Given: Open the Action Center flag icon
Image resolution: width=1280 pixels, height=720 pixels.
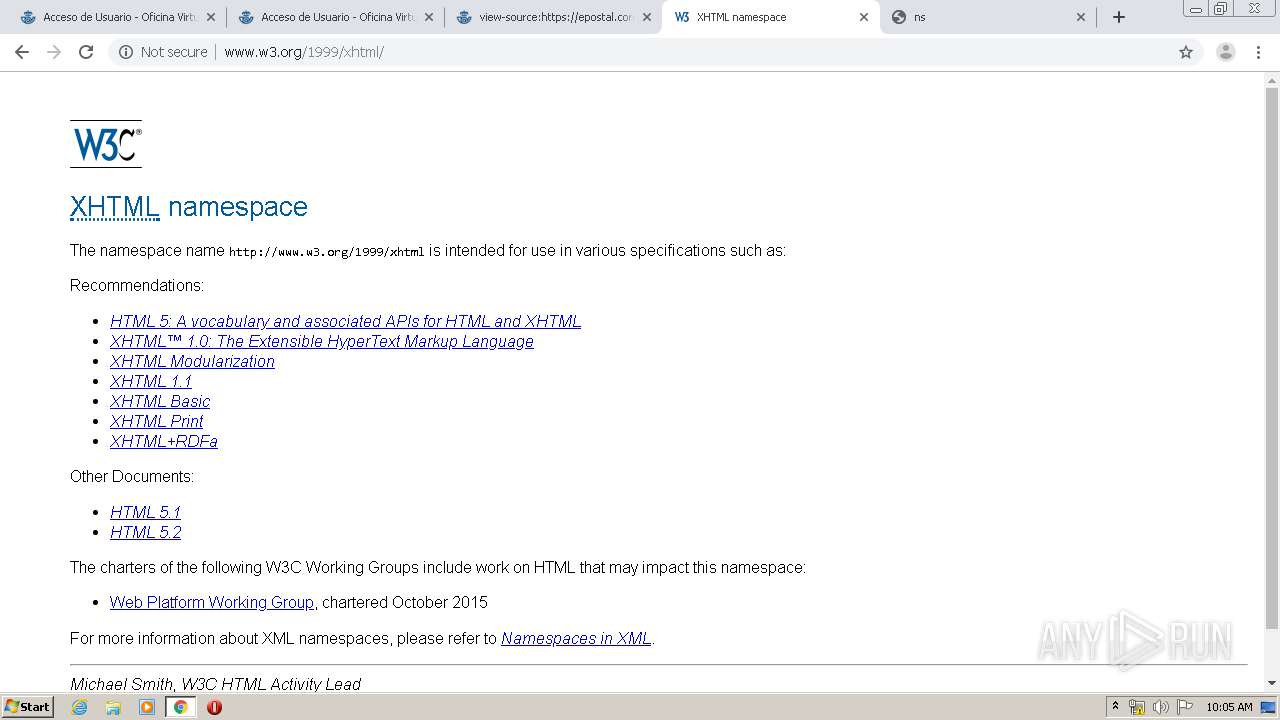Looking at the screenshot, I should [x=1184, y=707].
